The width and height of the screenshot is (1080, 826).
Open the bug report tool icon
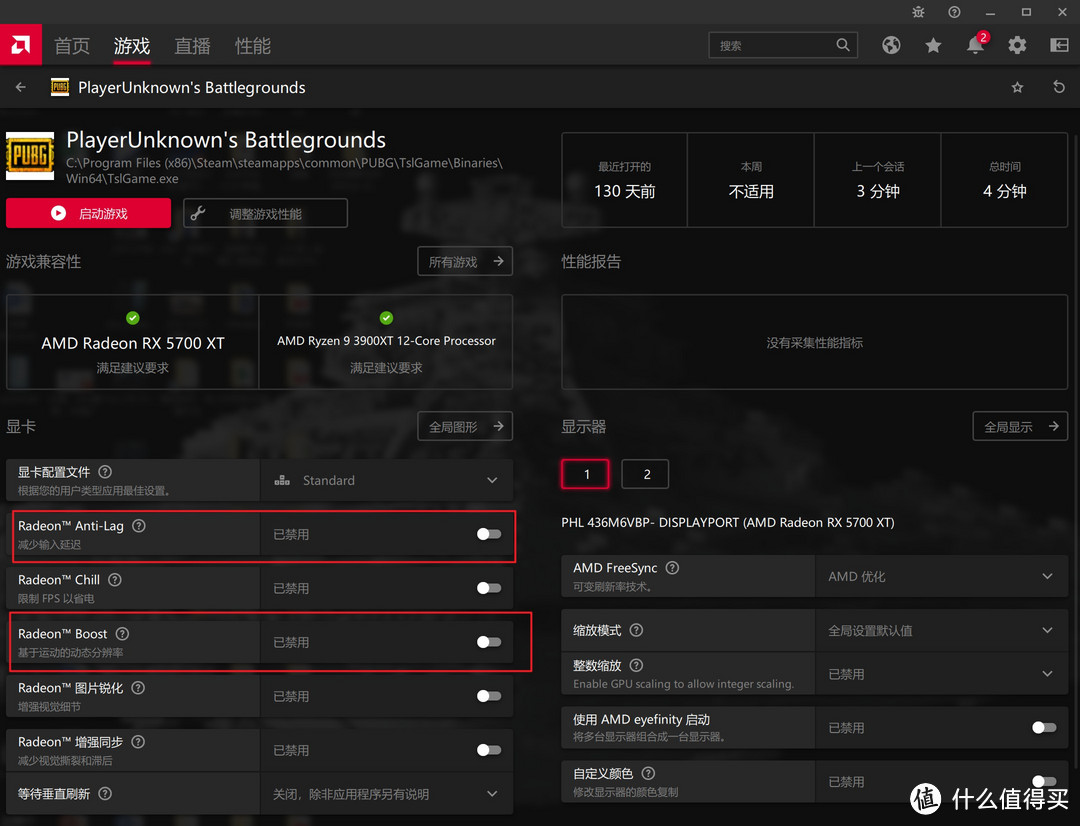coord(918,12)
